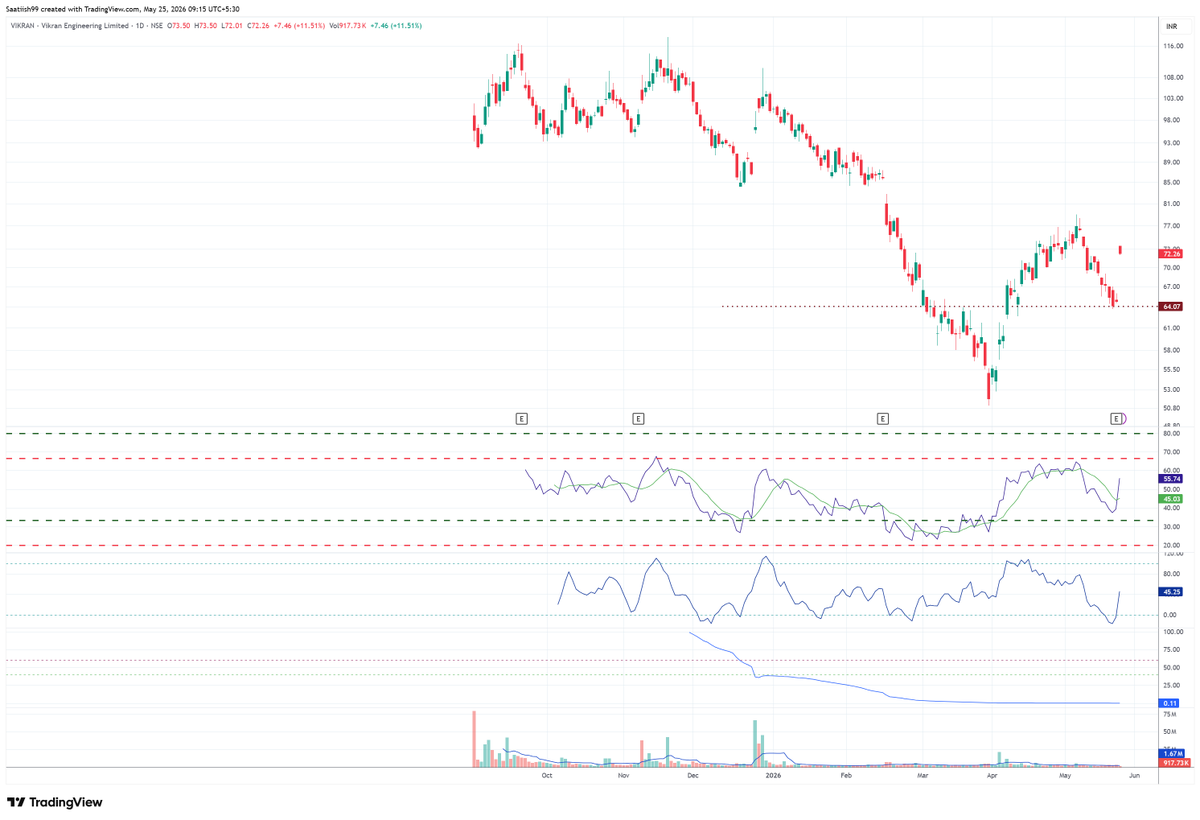
Task: Click the TradingView logo at bottom left
Action: click(55, 802)
